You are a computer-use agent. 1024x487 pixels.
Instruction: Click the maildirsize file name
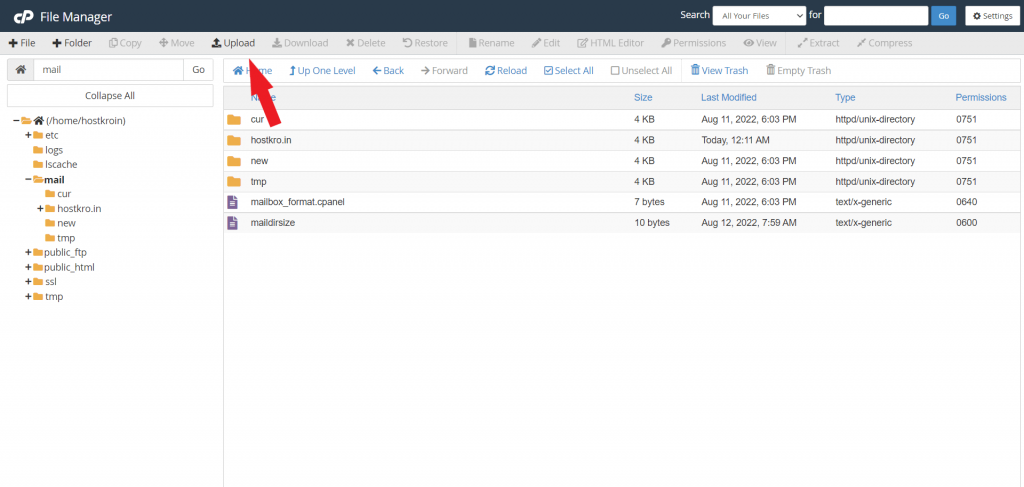273,223
